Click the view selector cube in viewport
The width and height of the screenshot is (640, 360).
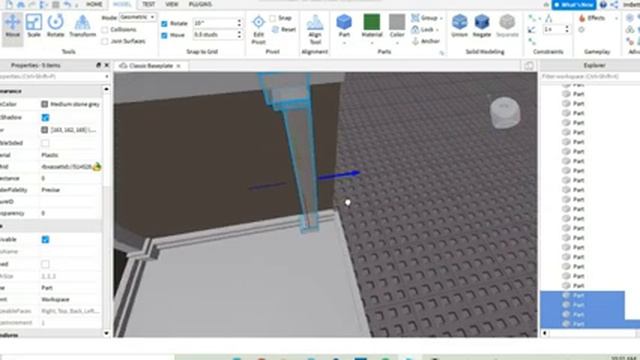pyautogui.click(x=505, y=112)
